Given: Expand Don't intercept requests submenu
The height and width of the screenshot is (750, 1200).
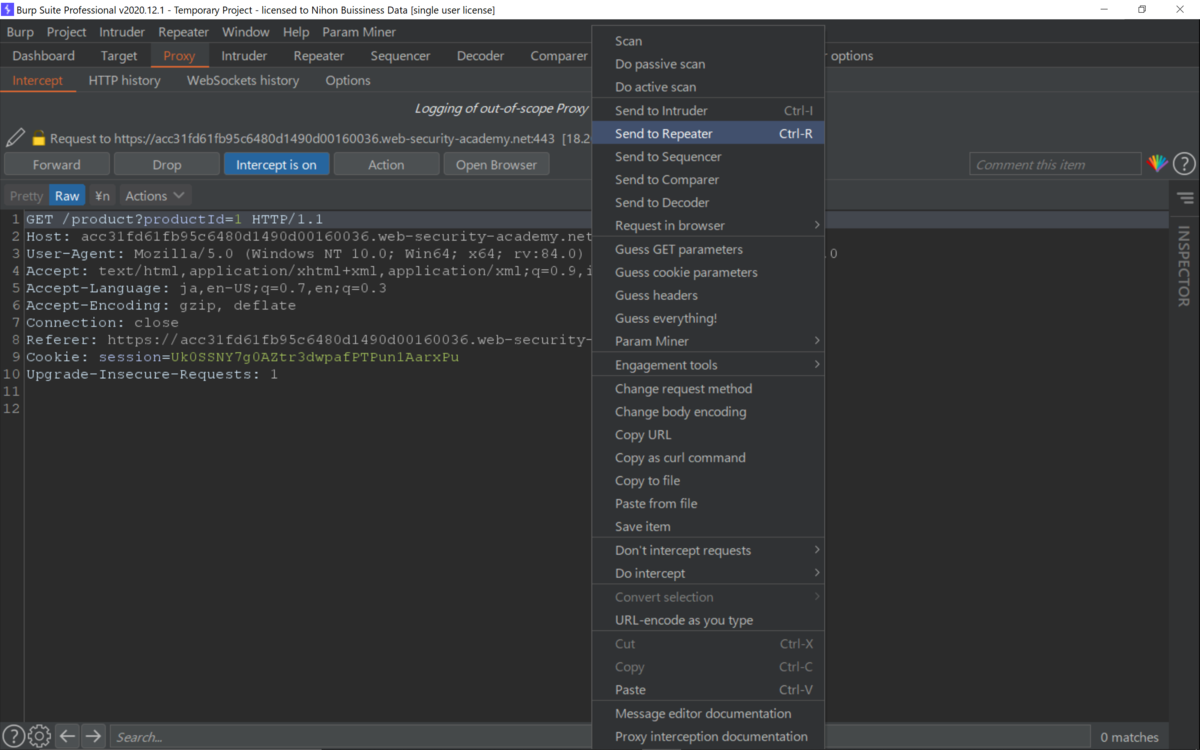Looking at the screenshot, I should (708, 550).
